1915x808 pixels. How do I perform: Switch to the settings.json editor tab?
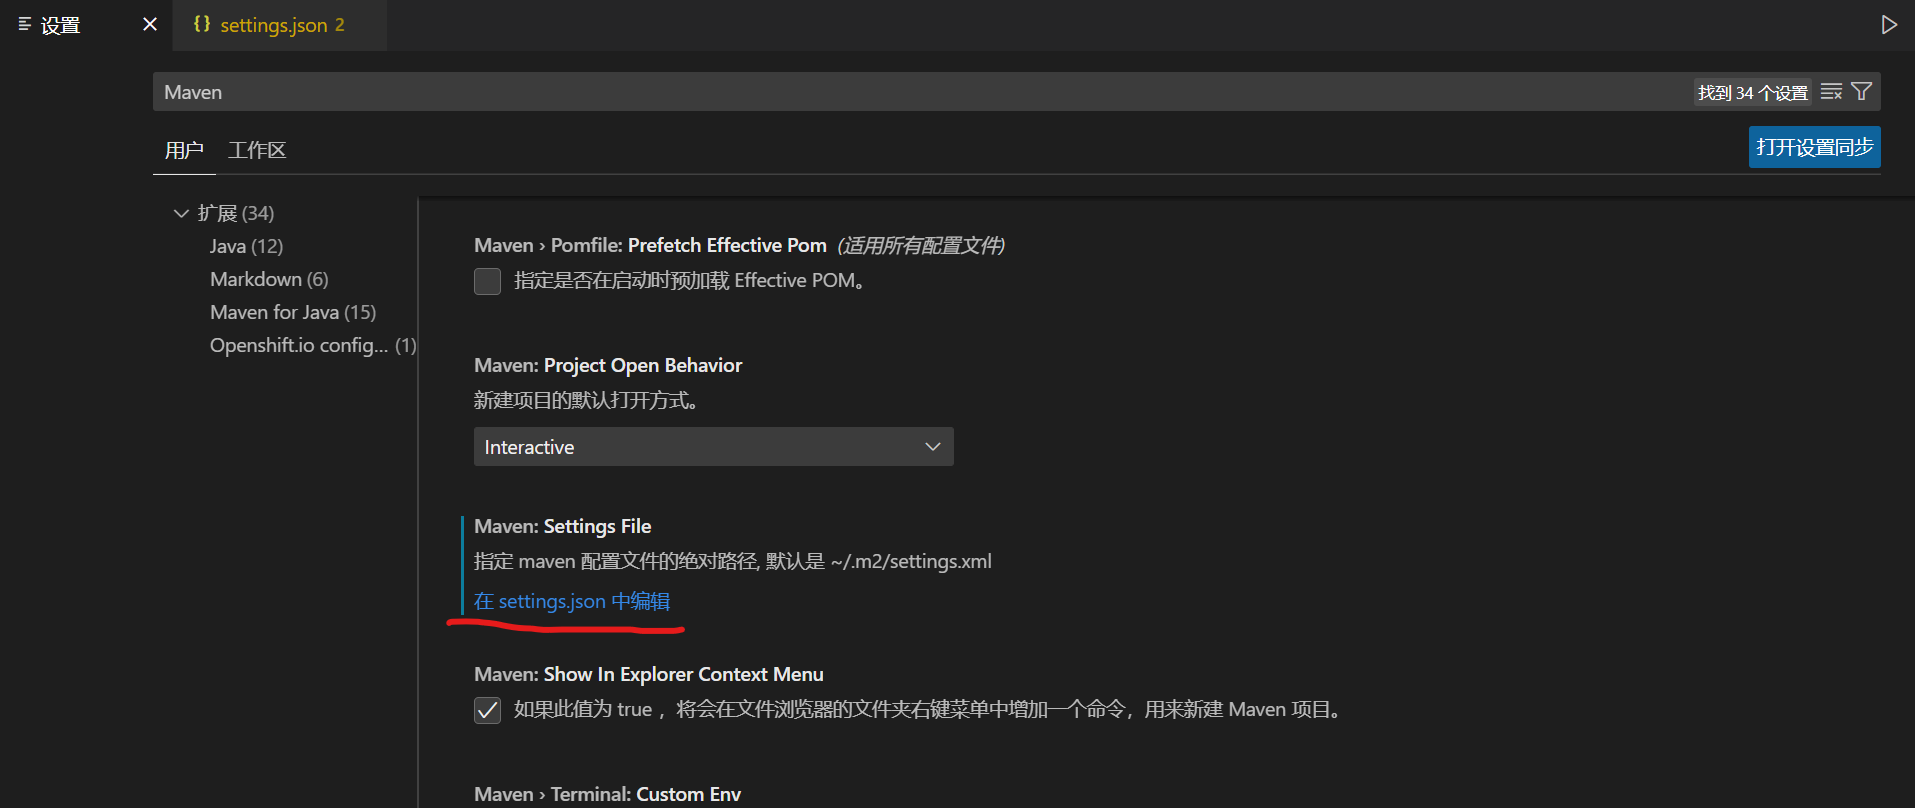[x=280, y=25]
